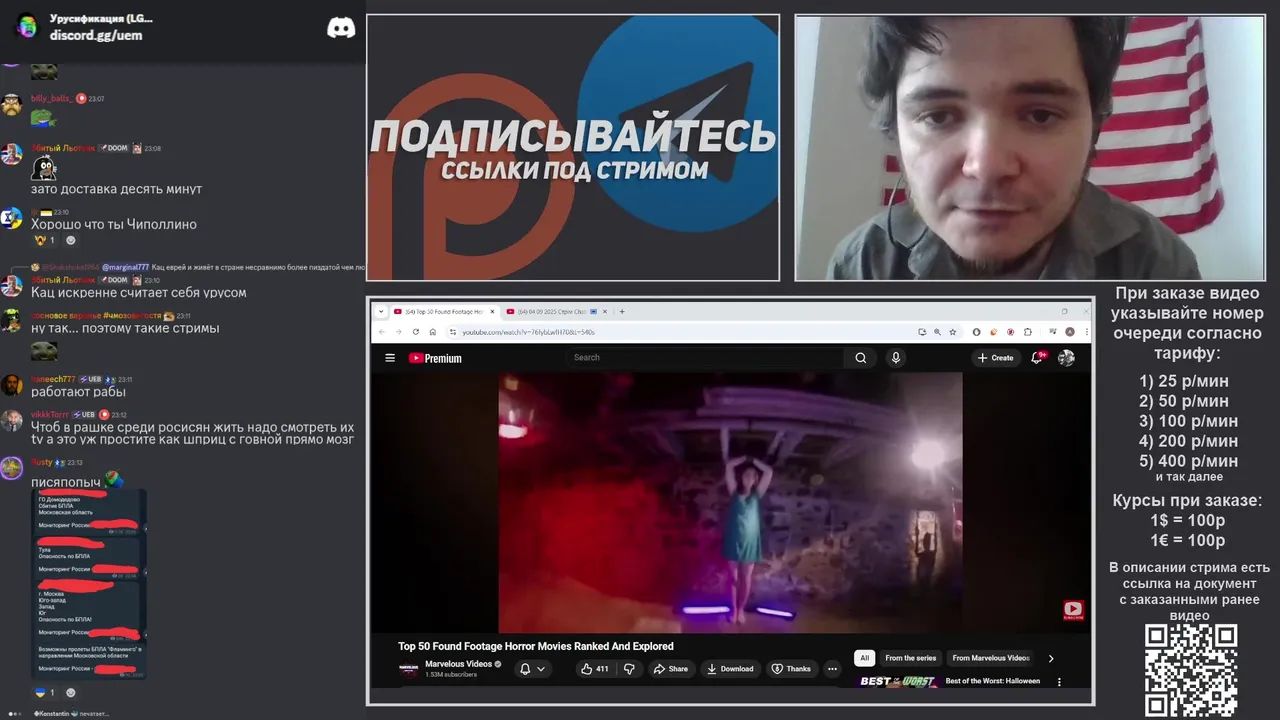Viewport: 1280px width, 720px height.
Task: Open YouTube notifications bell in header
Action: click(x=1038, y=358)
